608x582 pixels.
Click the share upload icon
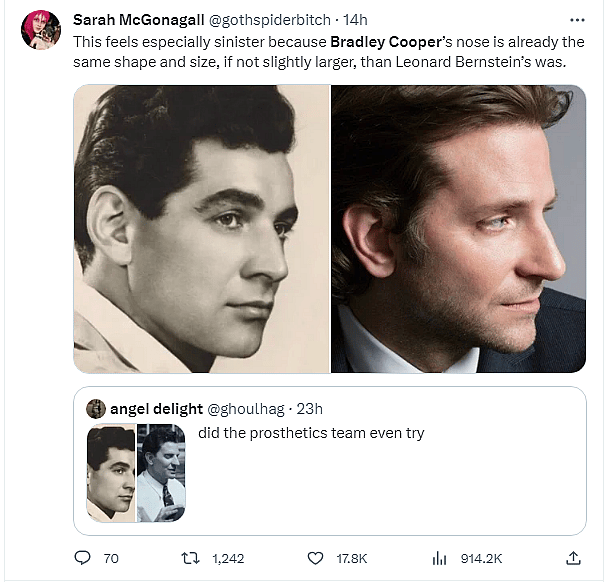tap(573, 558)
